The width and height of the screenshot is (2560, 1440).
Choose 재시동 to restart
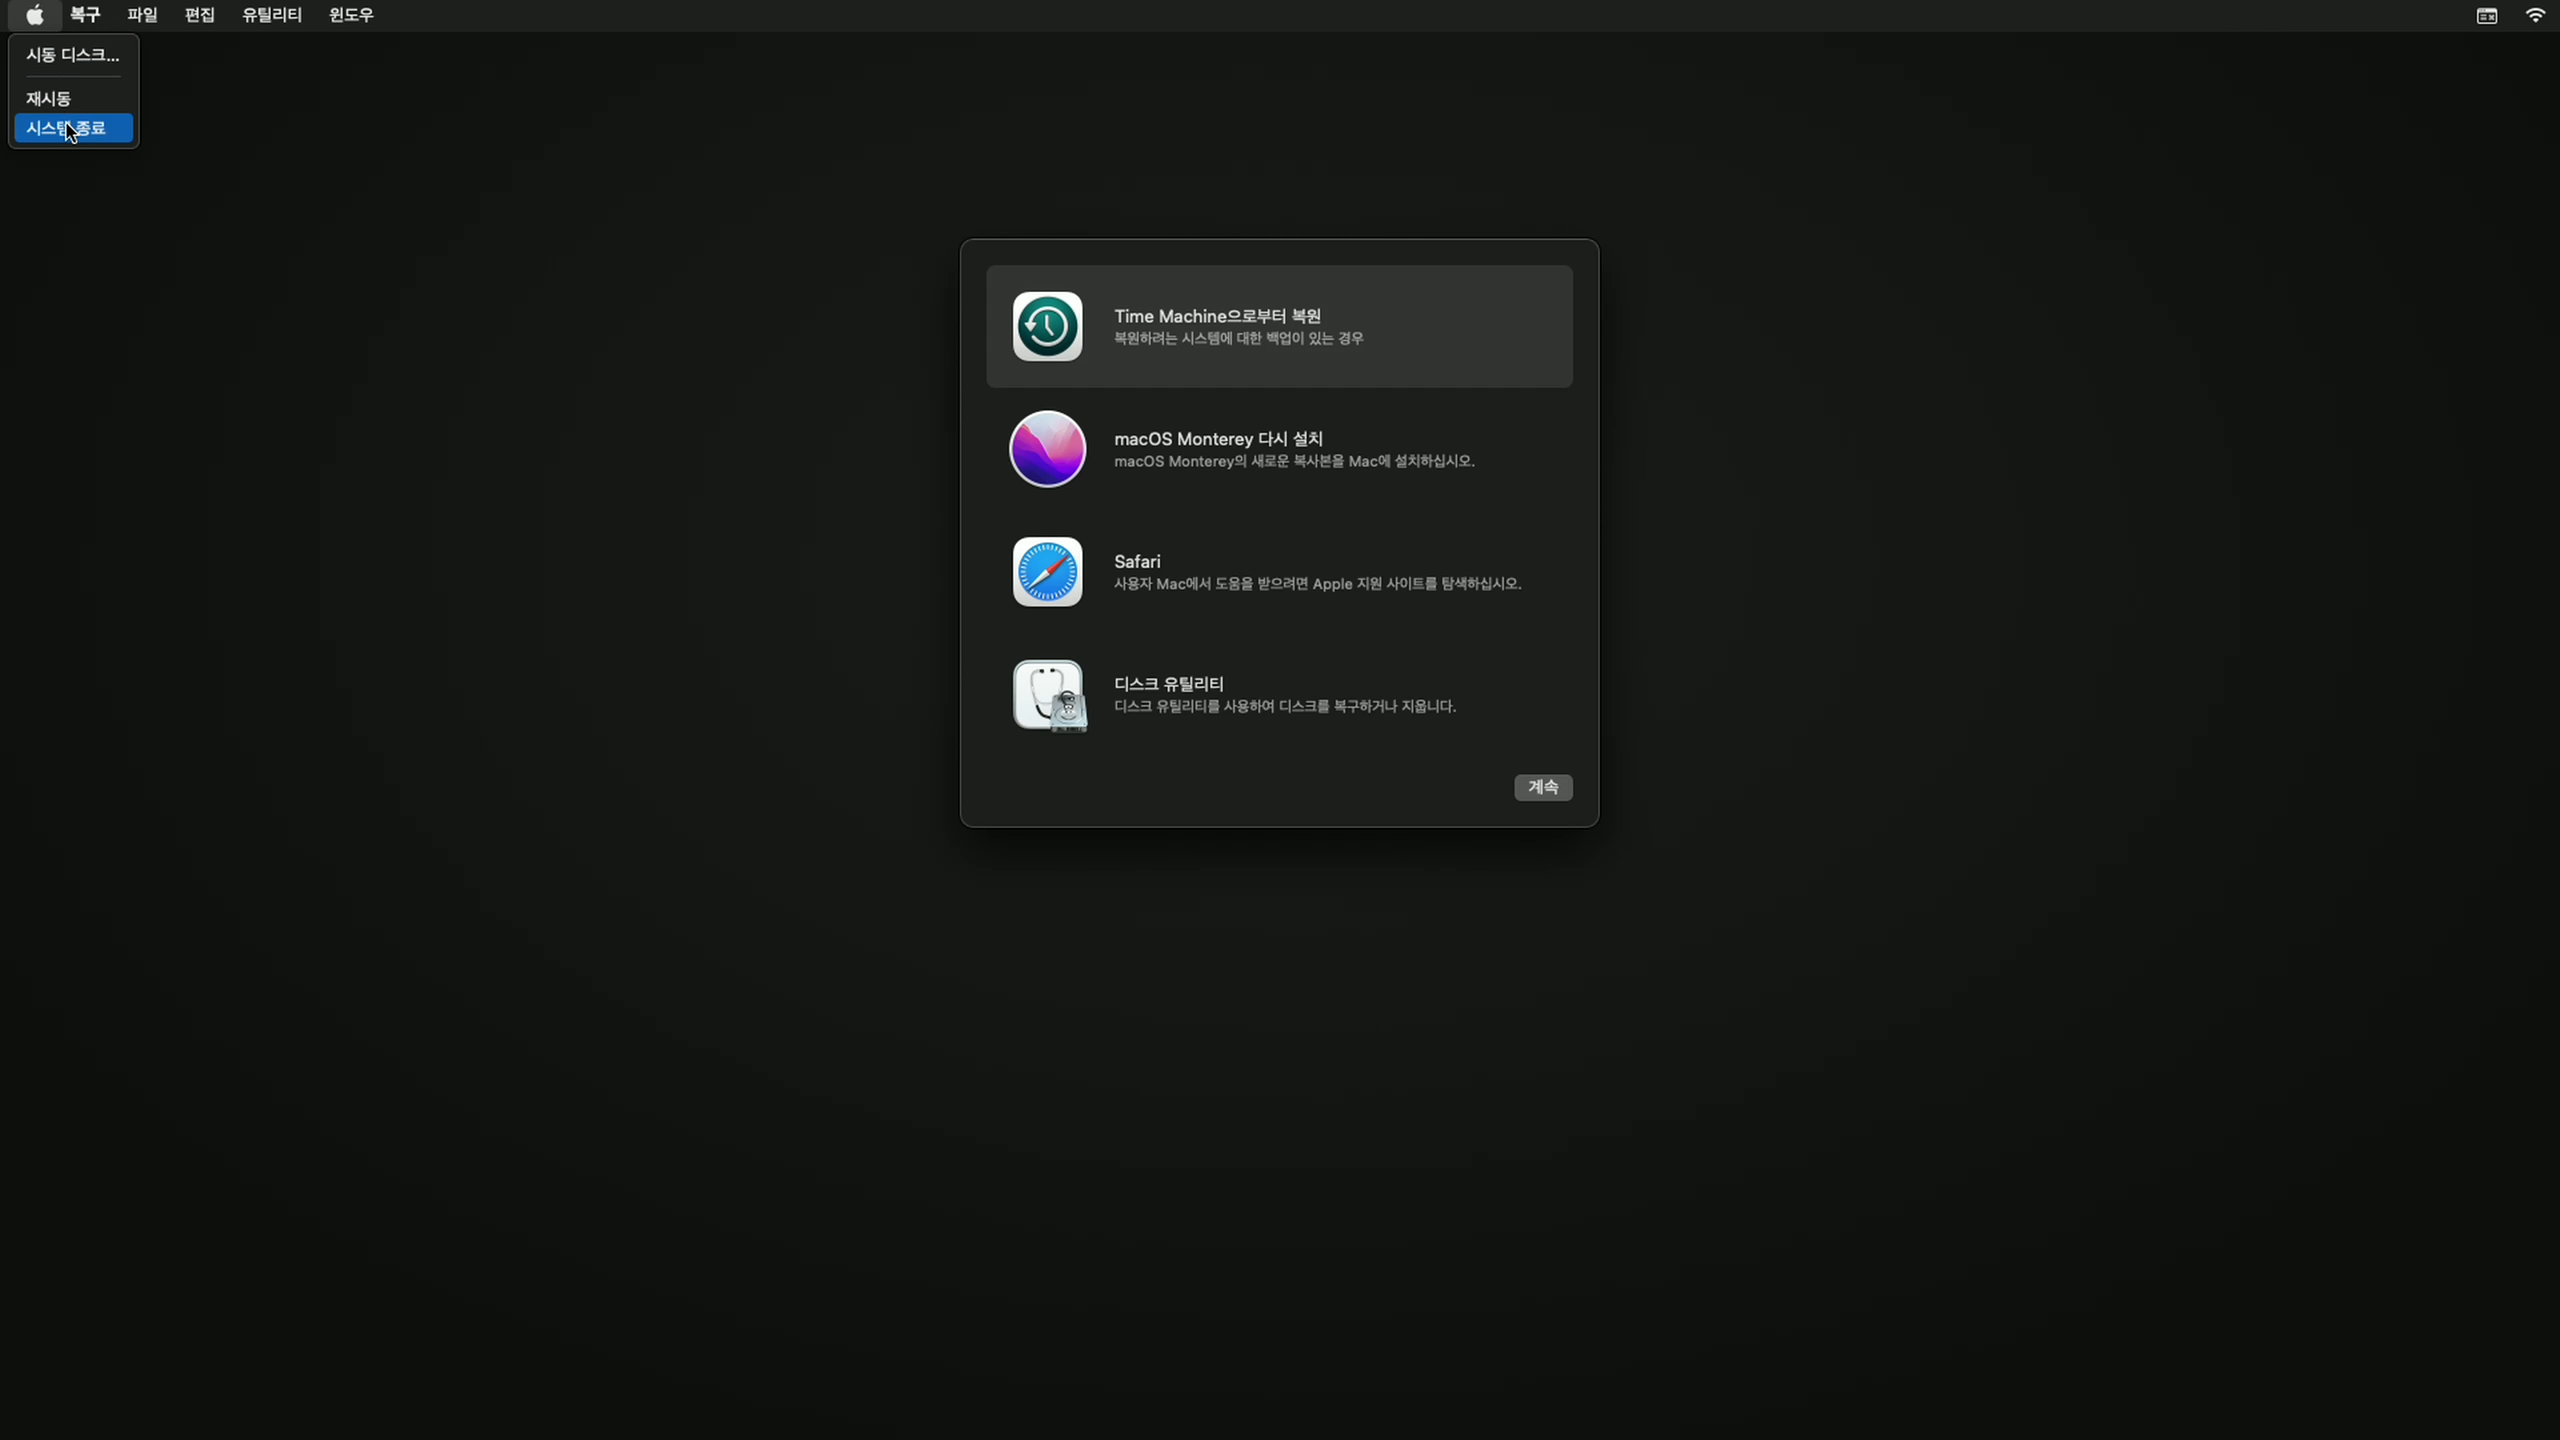[48, 98]
